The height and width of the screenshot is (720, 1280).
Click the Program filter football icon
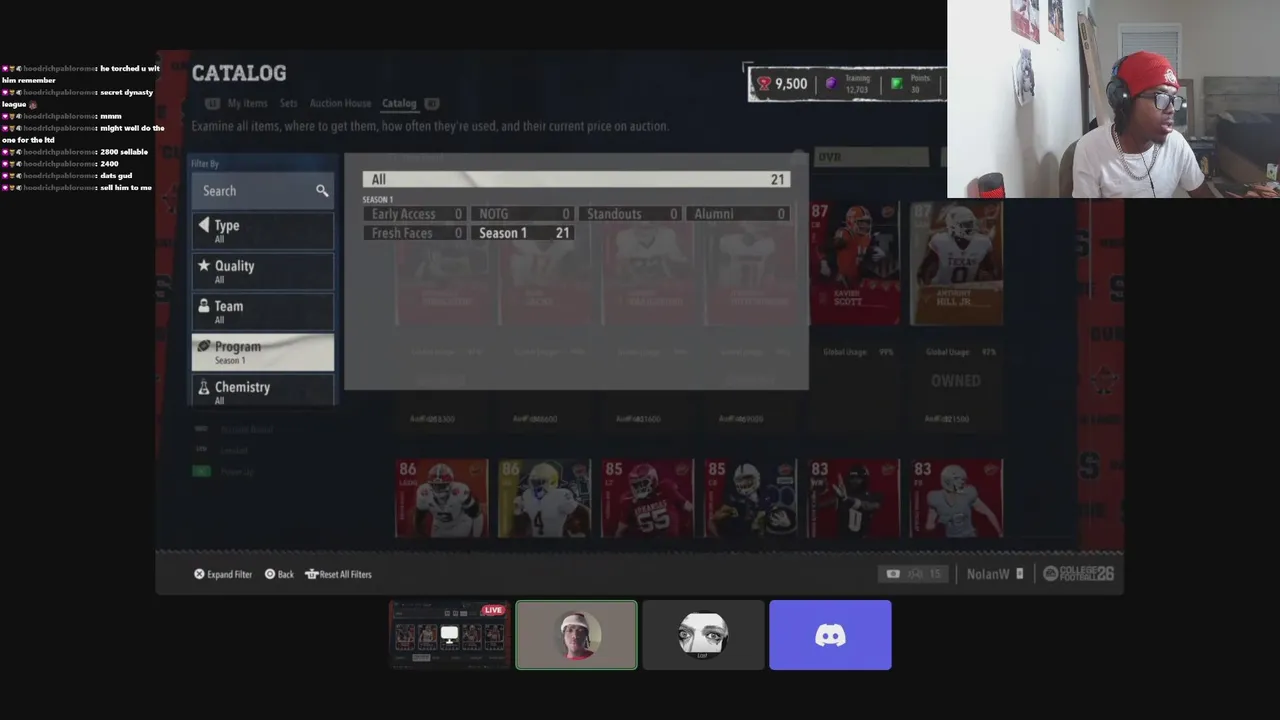point(204,346)
